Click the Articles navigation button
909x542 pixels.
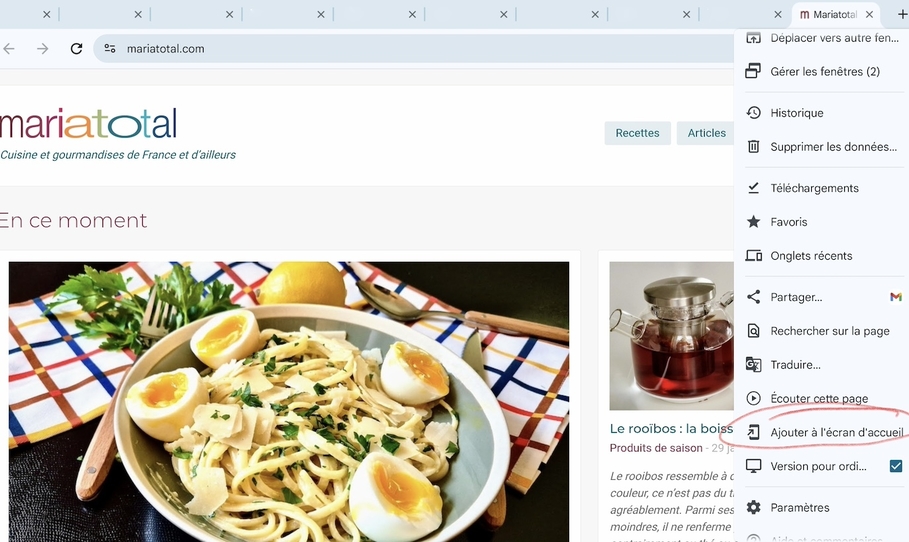pyautogui.click(x=706, y=133)
